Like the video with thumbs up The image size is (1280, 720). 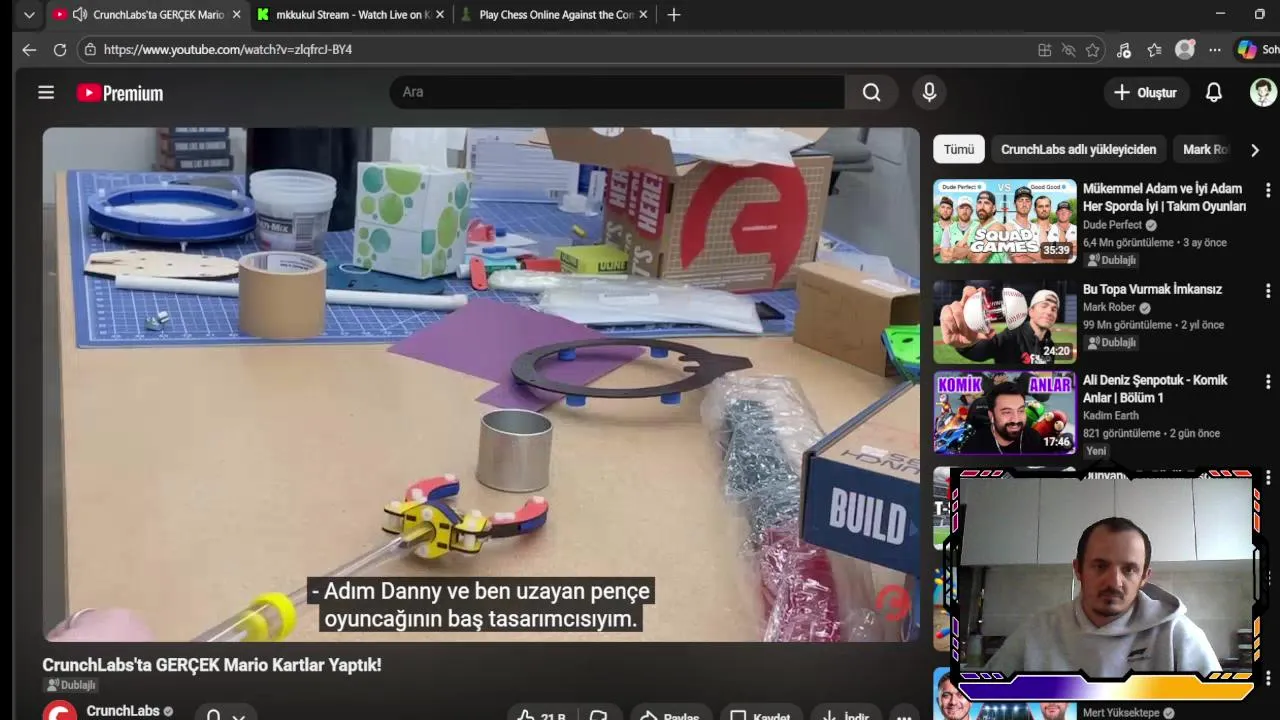click(x=541, y=716)
